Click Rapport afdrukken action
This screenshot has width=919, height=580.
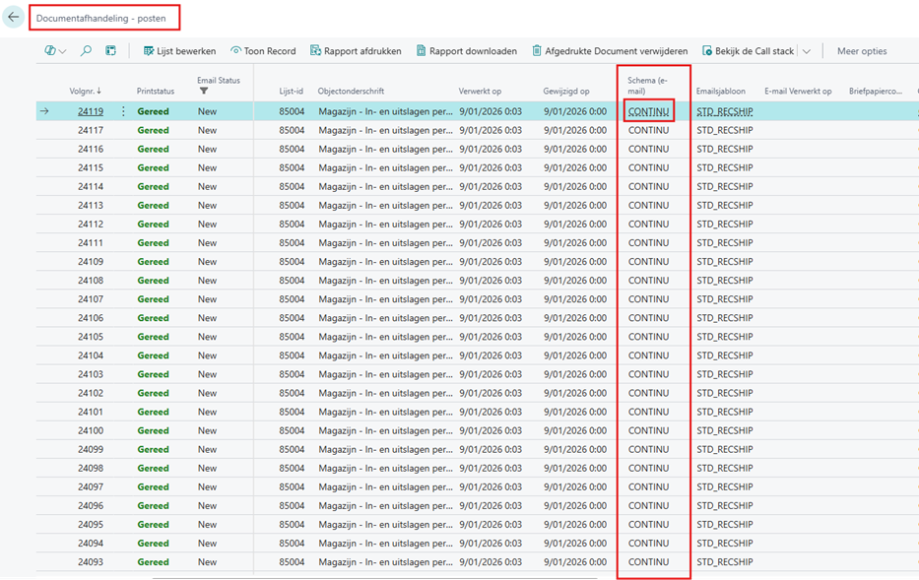coord(355,51)
